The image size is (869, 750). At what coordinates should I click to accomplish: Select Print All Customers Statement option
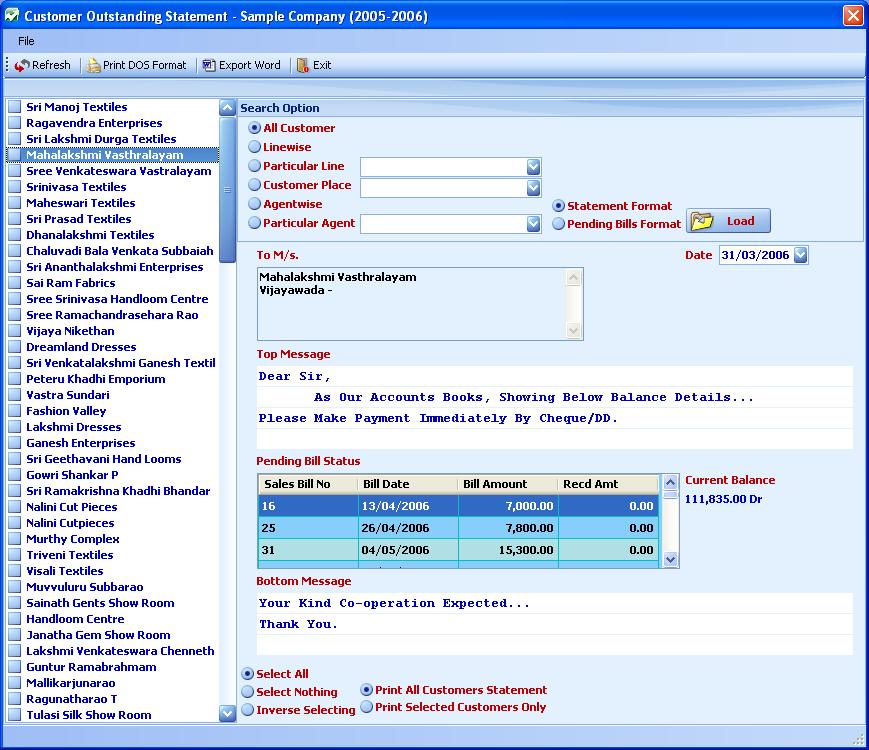366,690
